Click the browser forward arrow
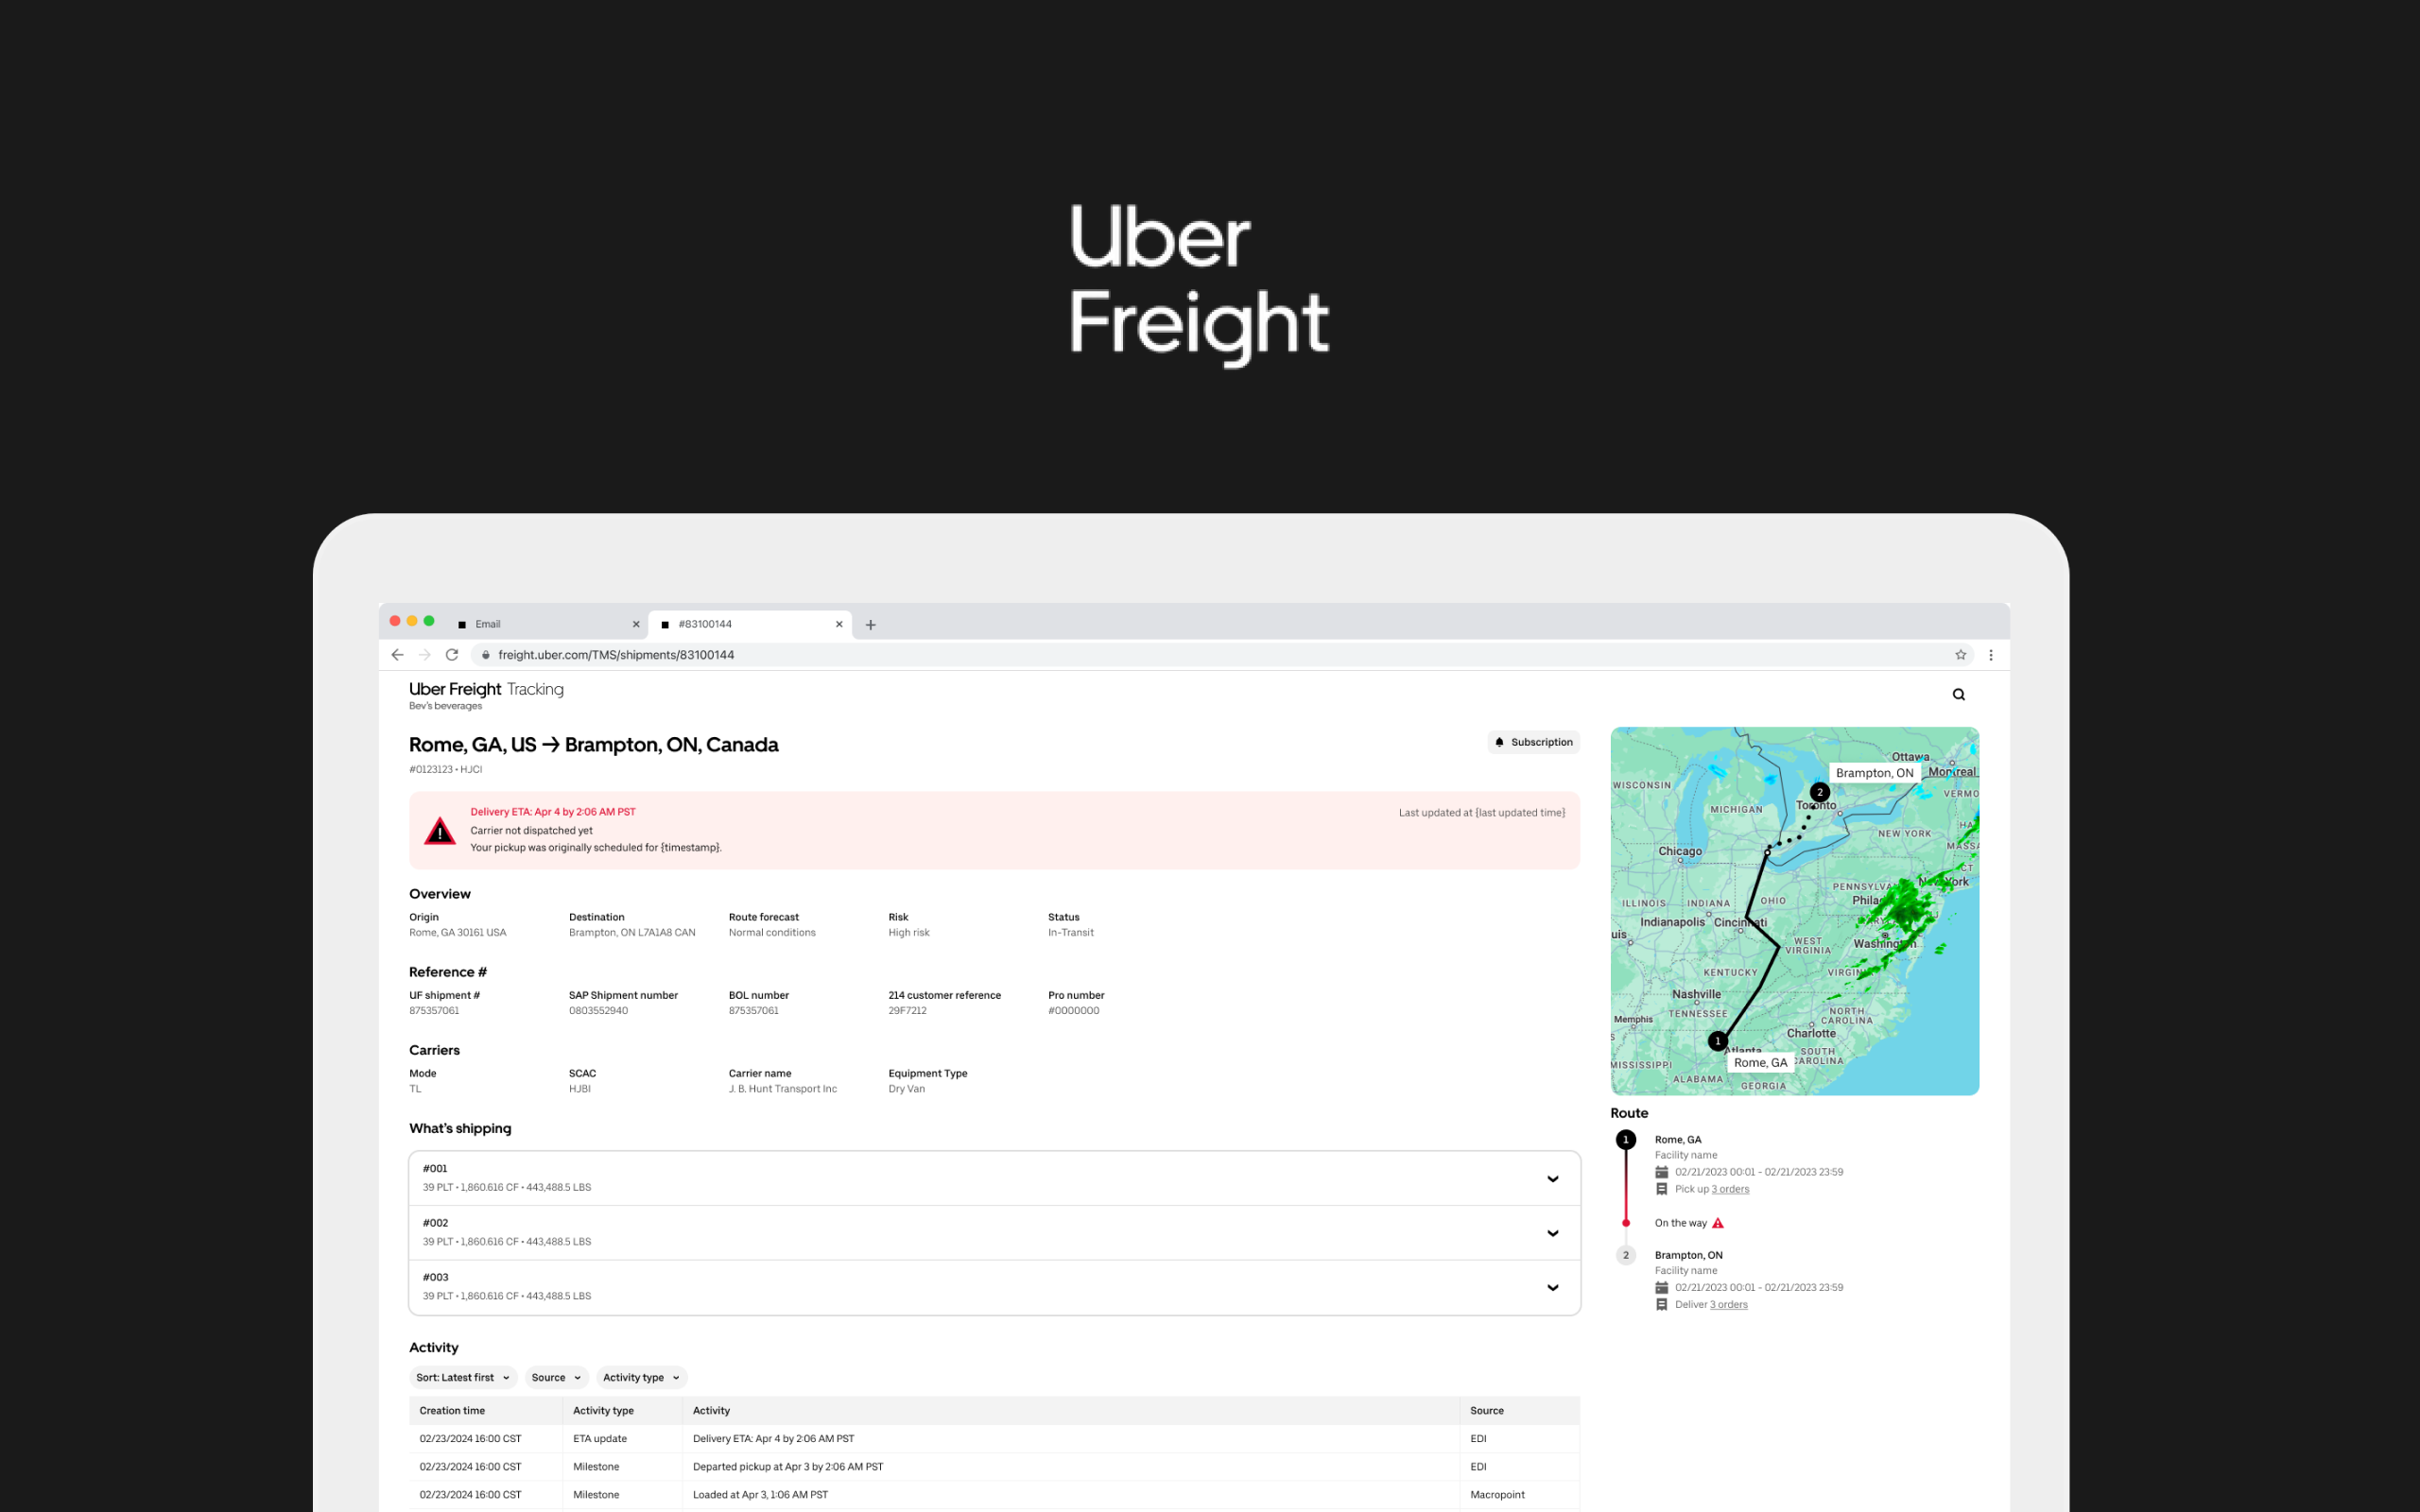Screen dimensions: 2420x1512 coord(425,655)
